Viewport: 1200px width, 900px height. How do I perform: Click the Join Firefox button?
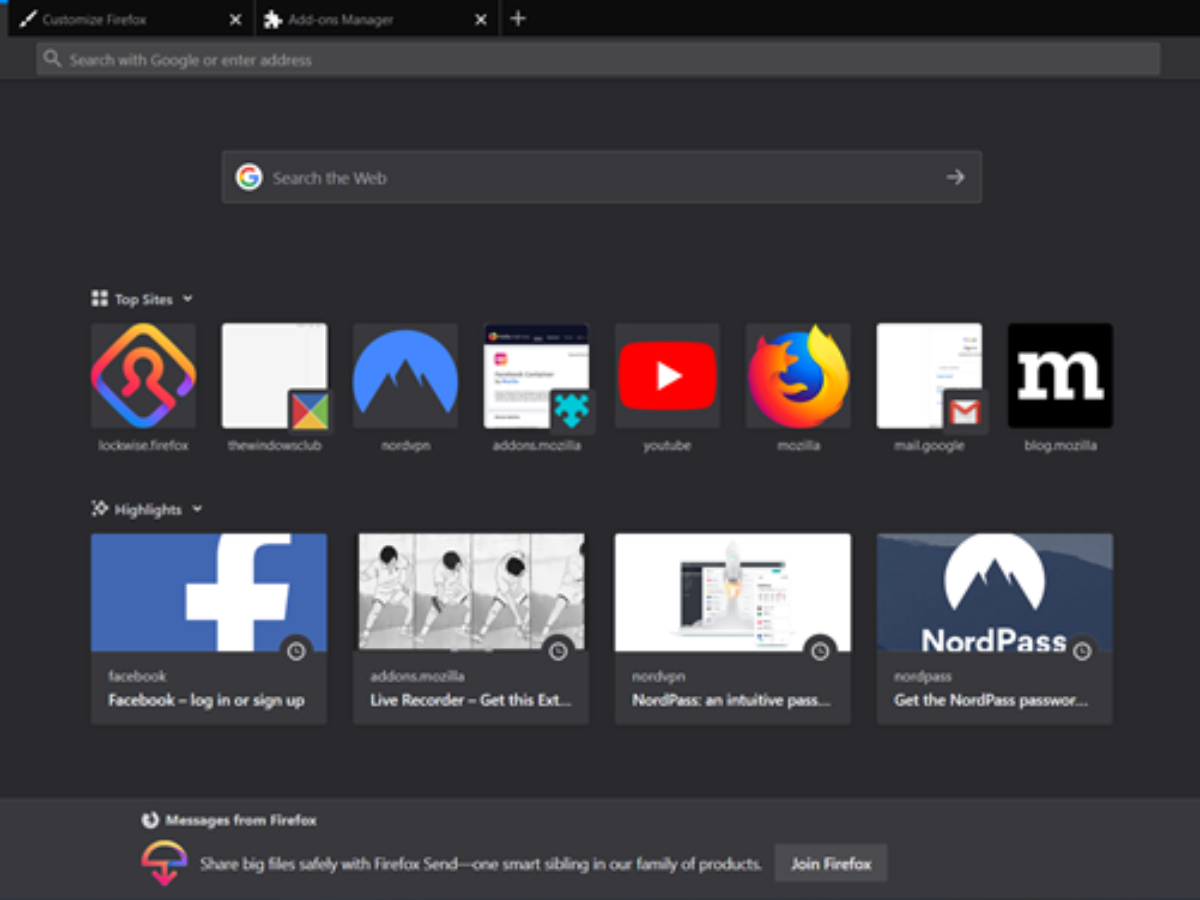pos(831,863)
